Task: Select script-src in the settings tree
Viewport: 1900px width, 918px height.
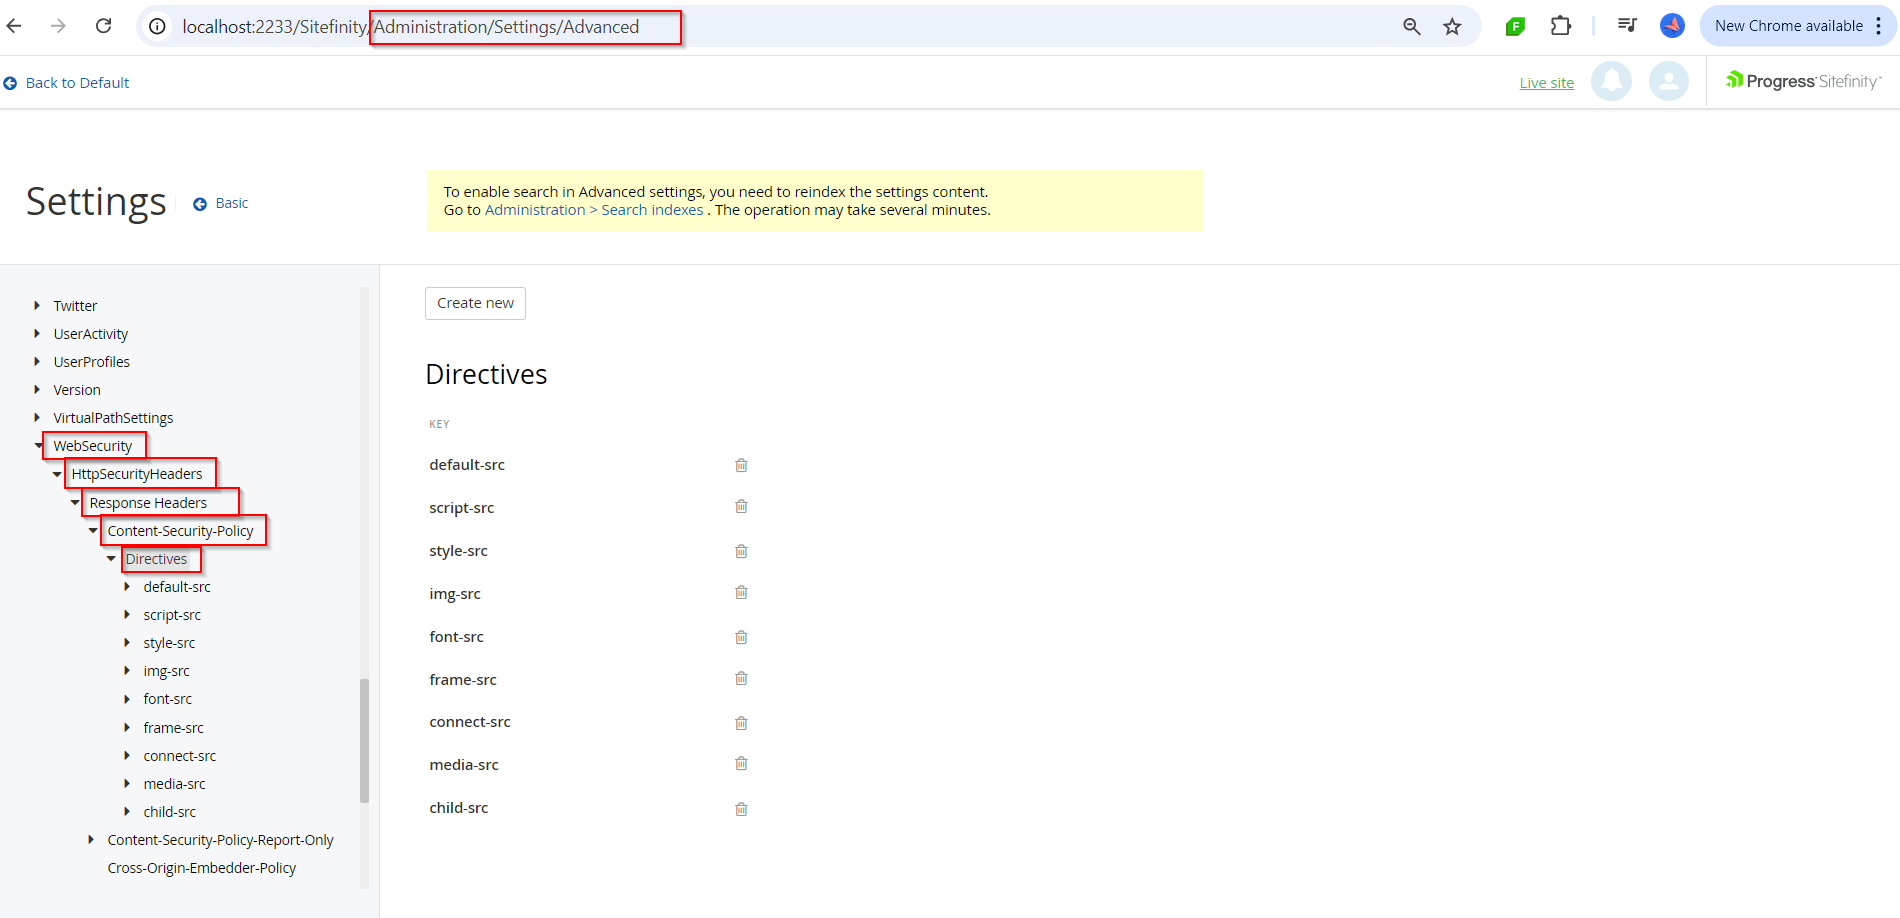Action: point(172,615)
